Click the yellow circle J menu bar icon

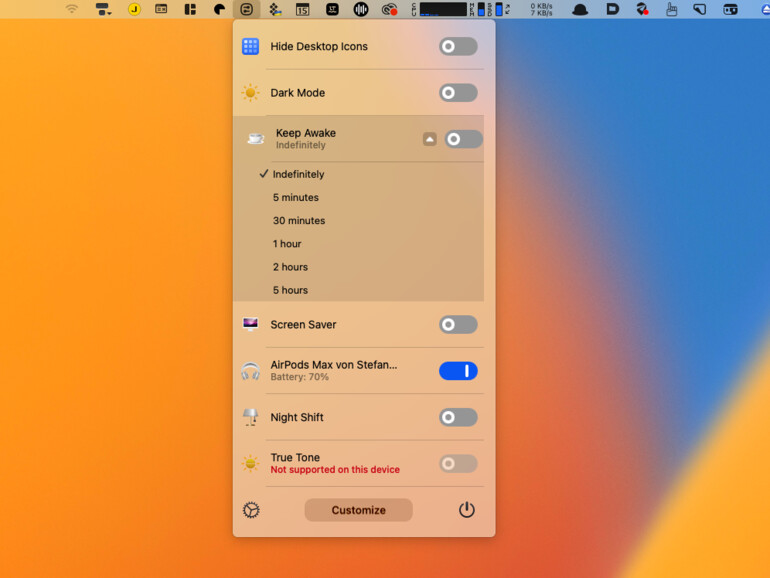point(134,9)
